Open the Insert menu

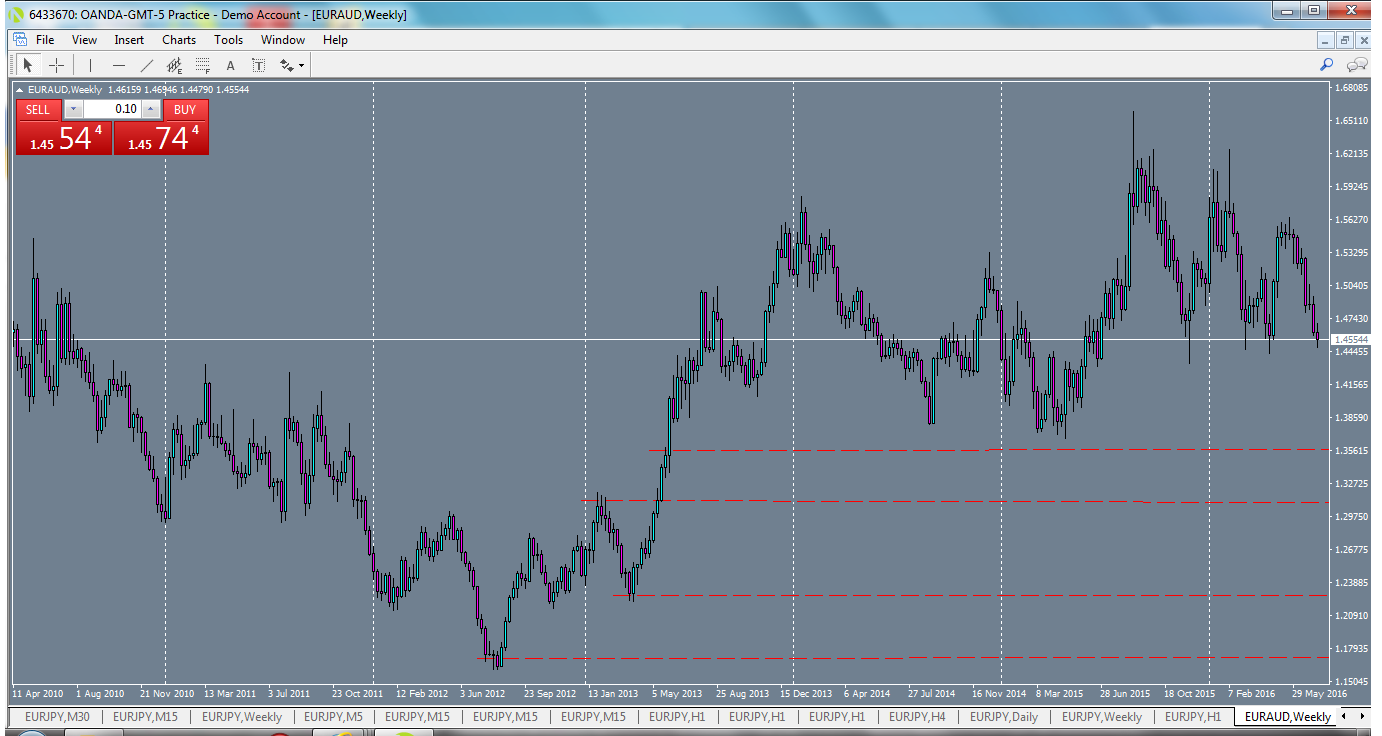coord(129,40)
